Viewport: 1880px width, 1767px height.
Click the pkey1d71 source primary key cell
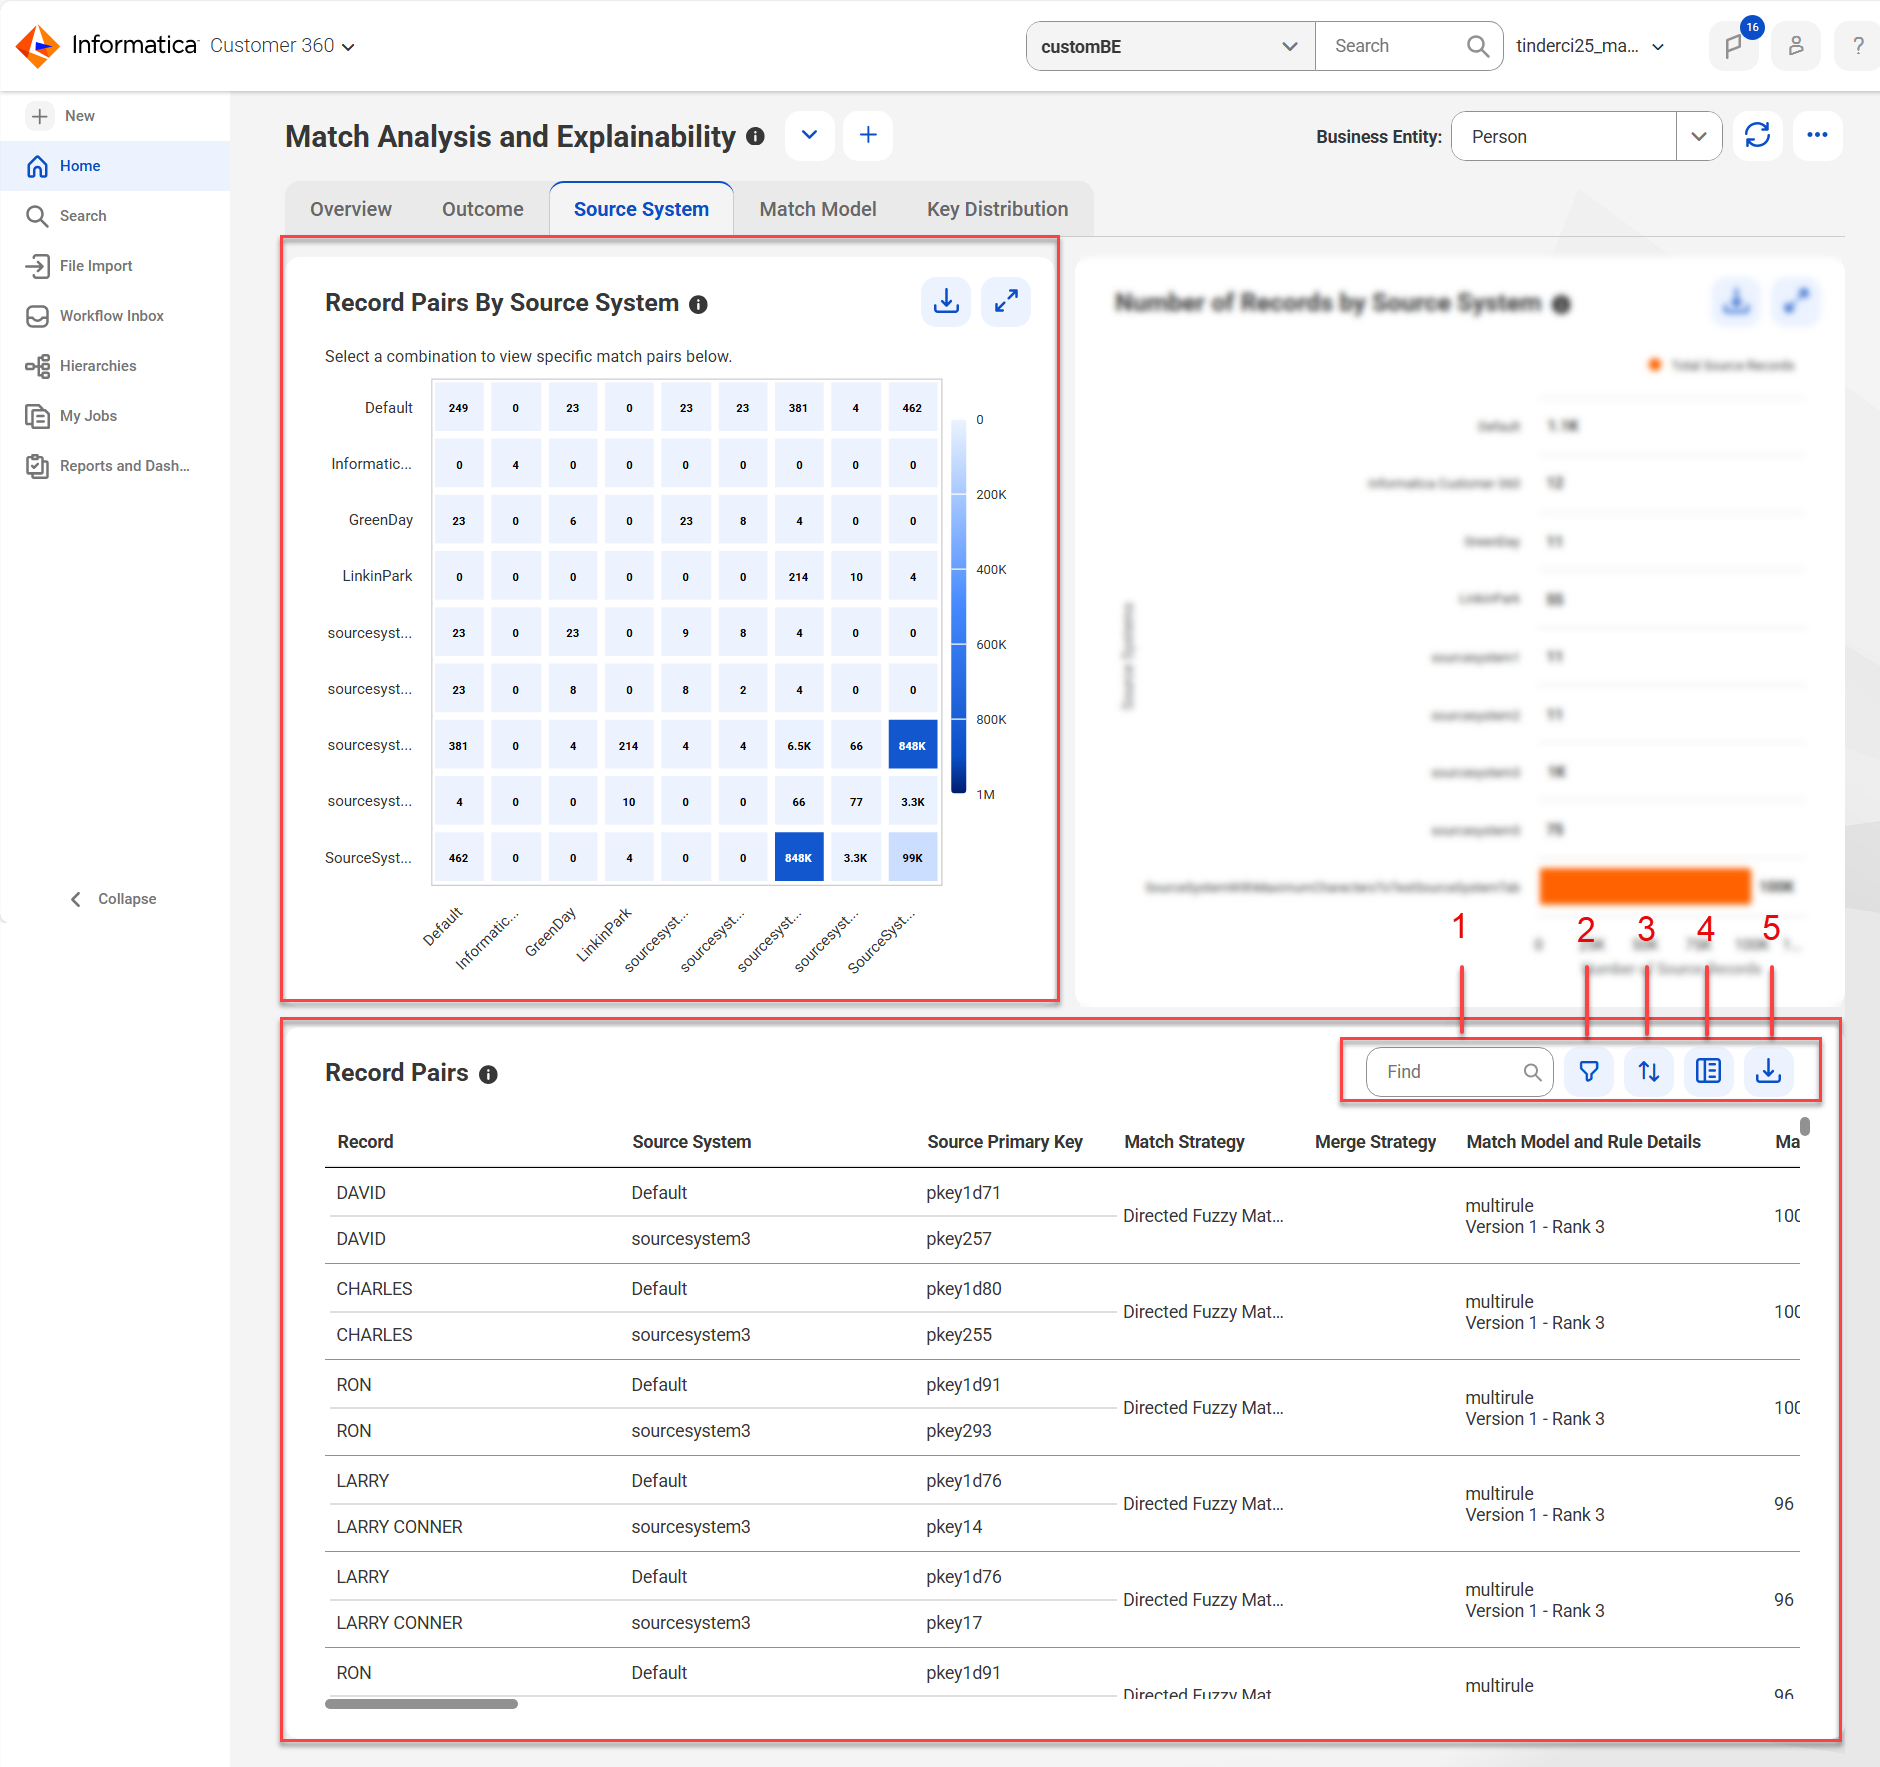pos(963,1193)
